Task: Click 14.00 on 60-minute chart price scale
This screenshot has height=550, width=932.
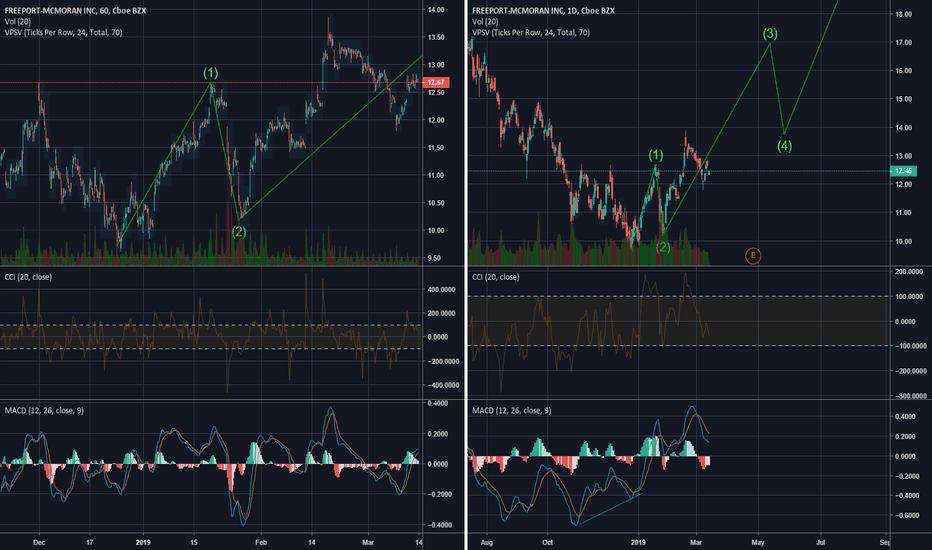Action: point(436,10)
